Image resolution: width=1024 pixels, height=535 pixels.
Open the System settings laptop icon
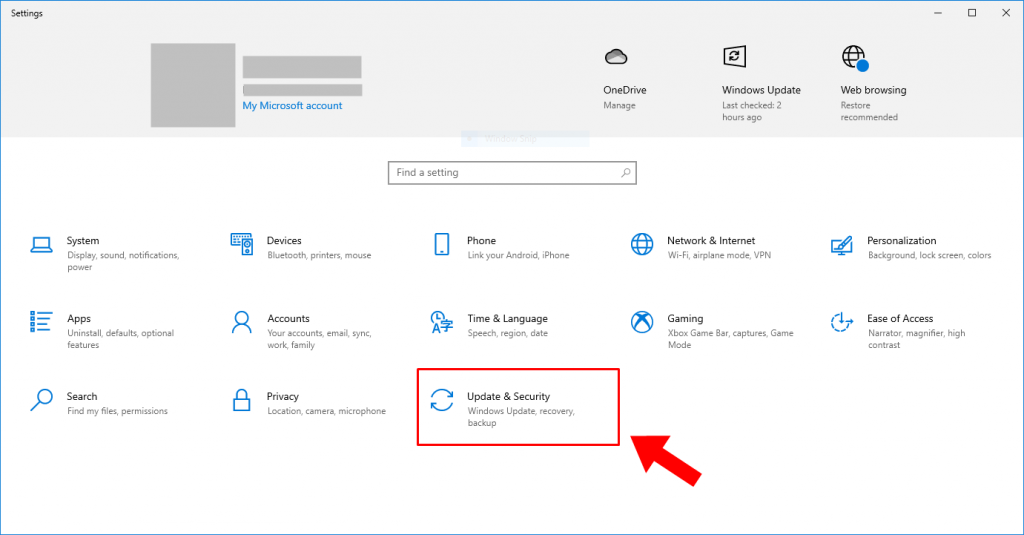point(41,245)
